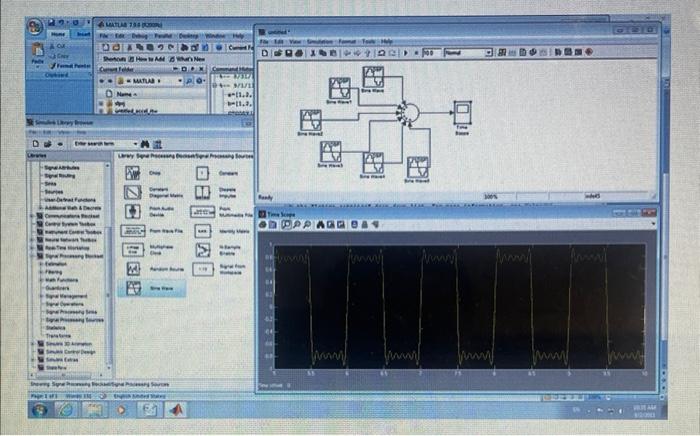Image resolution: width=700 pixels, height=436 pixels.
Task: Select the Sine Wave3 block in model
Action: [x=330, y=152]
